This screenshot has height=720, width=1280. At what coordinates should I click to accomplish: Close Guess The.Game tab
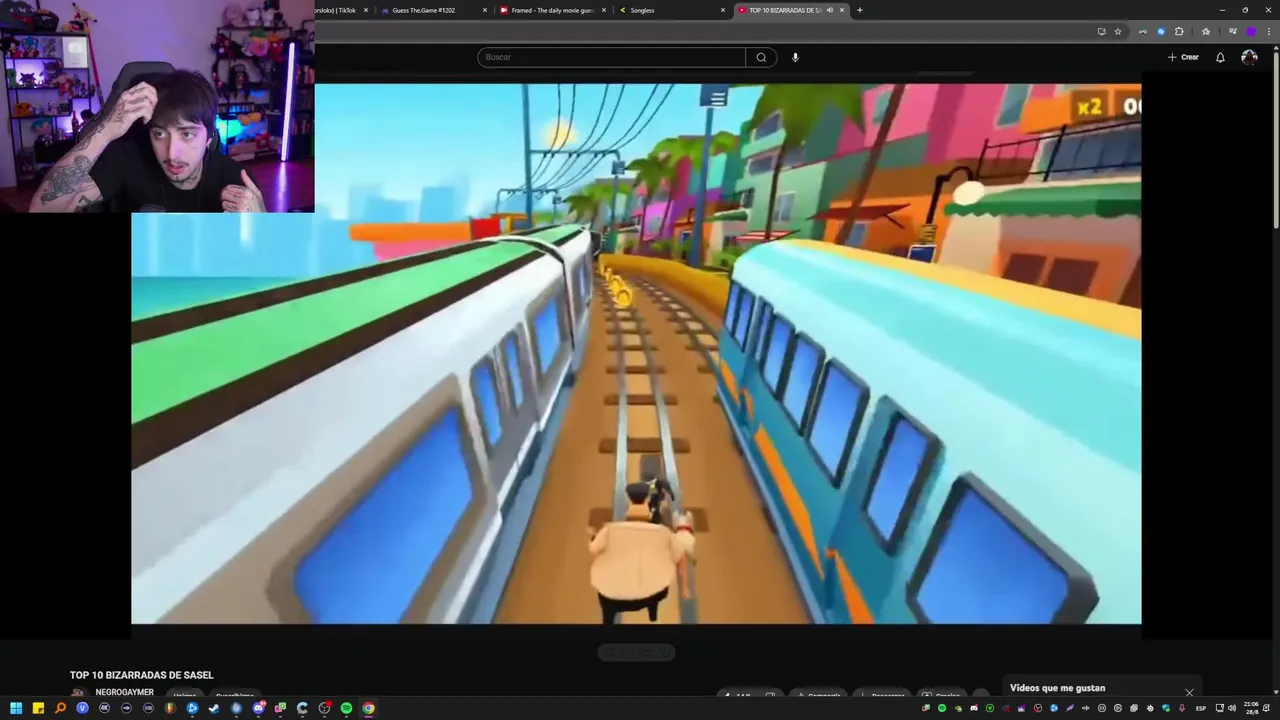485,10
